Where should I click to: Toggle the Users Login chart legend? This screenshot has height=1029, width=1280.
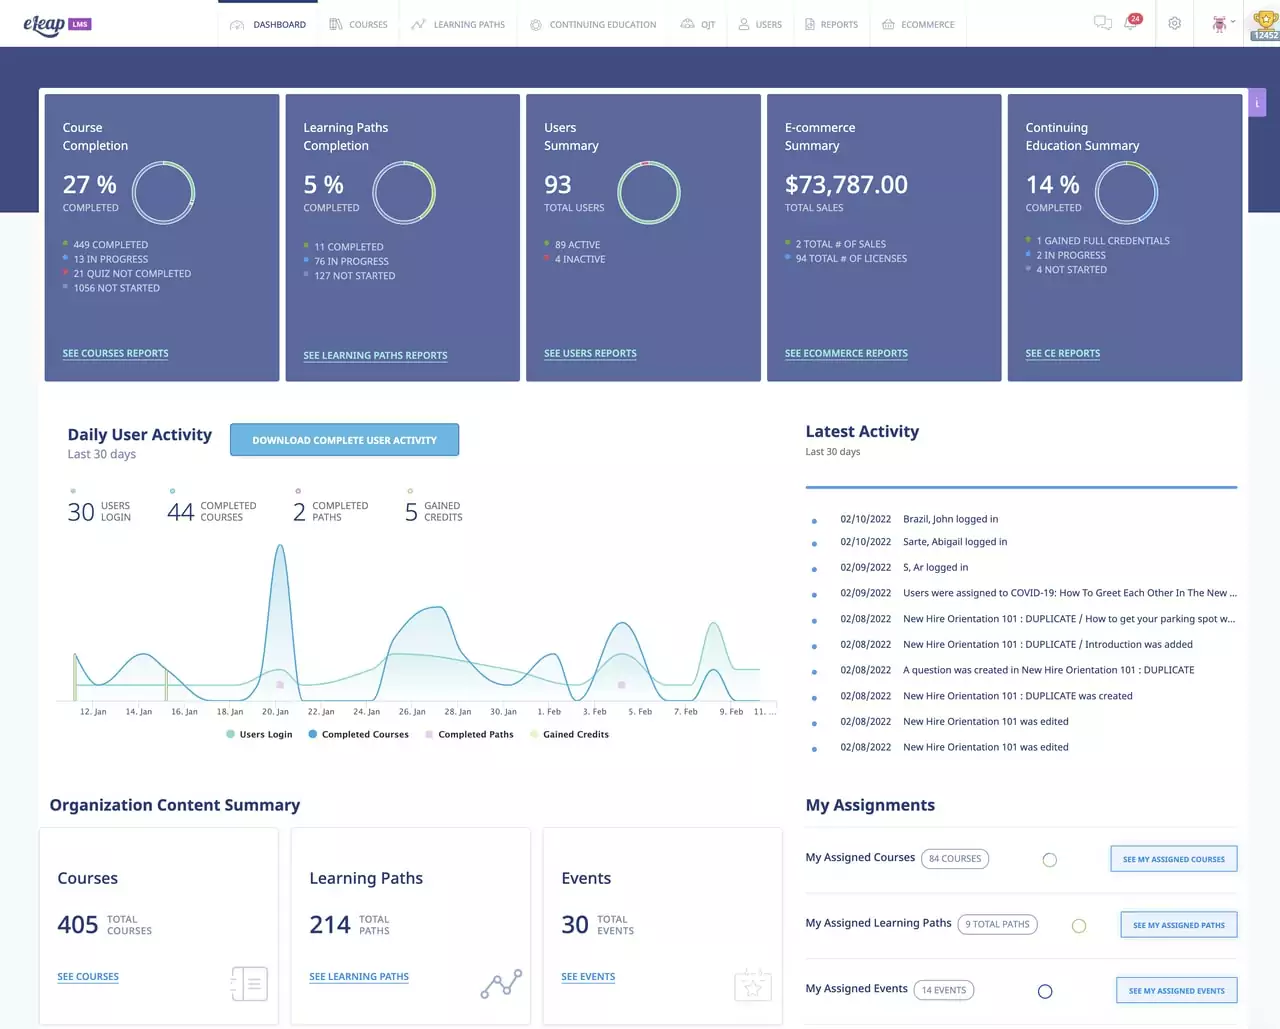[x=259, y=734]
